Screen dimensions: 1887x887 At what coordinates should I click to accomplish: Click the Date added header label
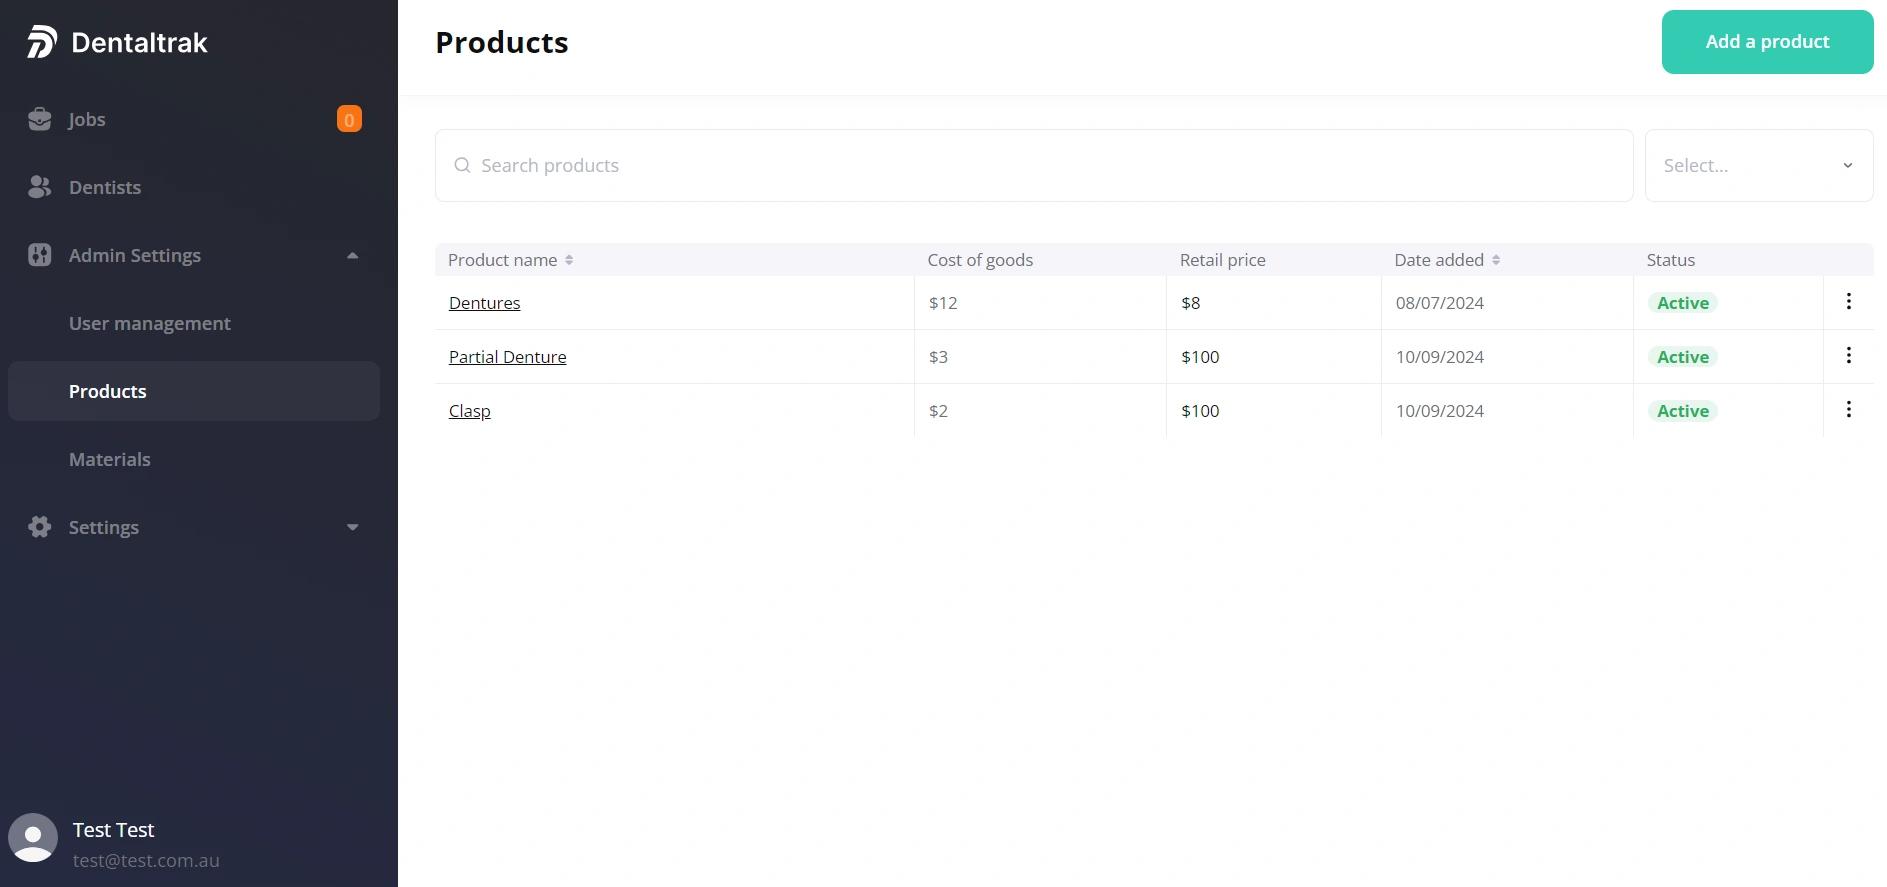1439,260
